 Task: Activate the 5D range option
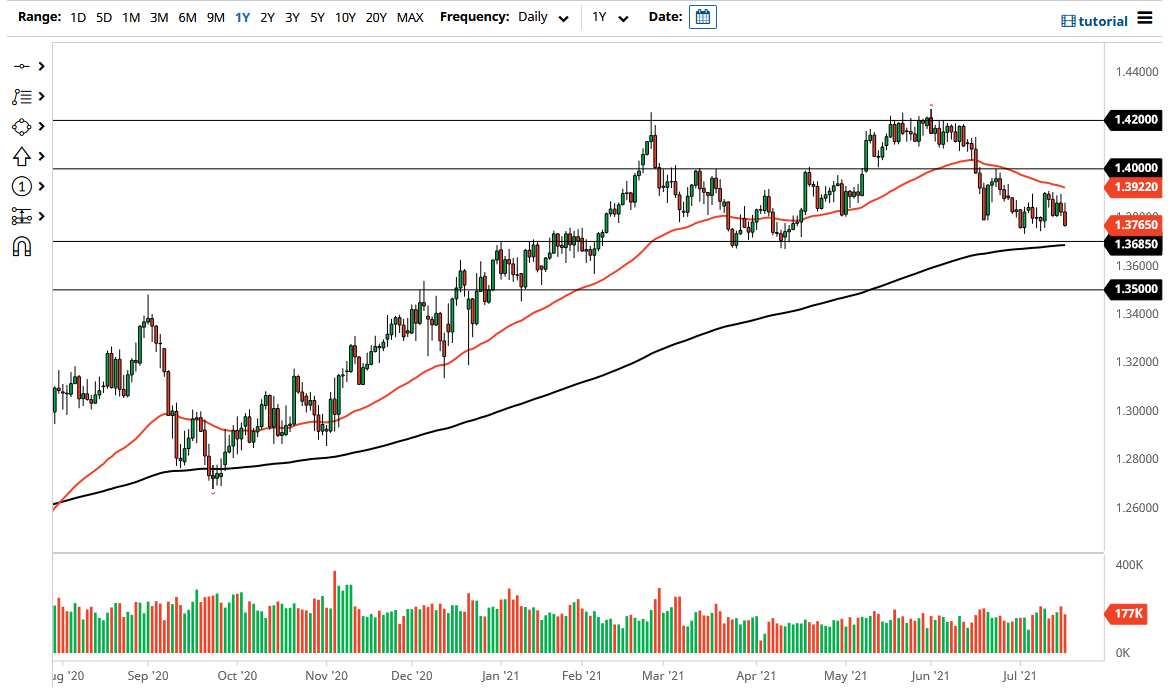point(103,17)
